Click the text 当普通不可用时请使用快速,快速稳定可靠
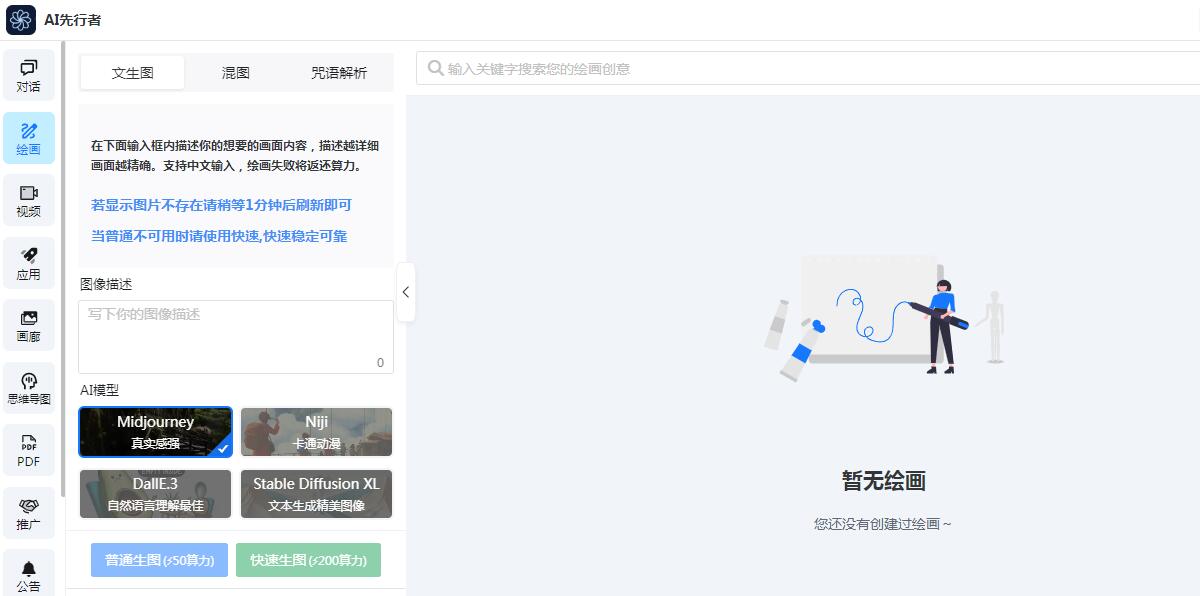 tap(219, 236)
